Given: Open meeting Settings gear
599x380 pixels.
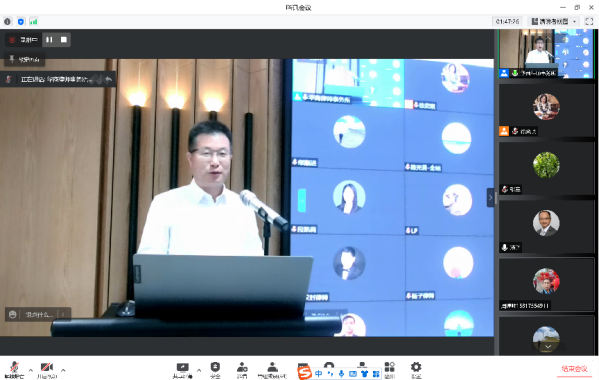Looking at the screenshot, I should [416, 370].
